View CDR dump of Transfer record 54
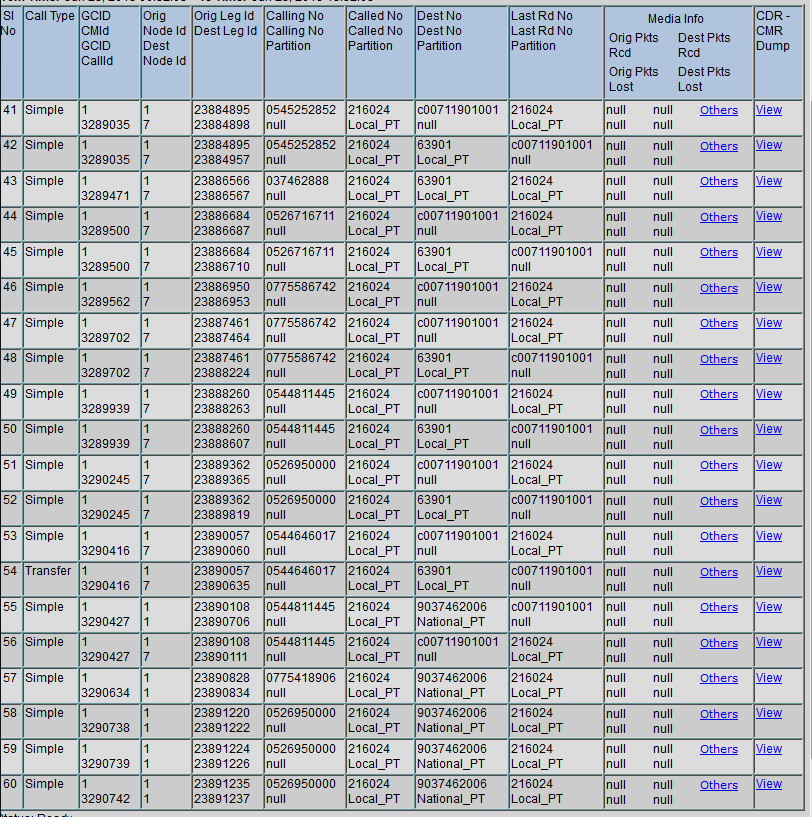This screenshot has height=817, width=812. (x=768, y=571)
